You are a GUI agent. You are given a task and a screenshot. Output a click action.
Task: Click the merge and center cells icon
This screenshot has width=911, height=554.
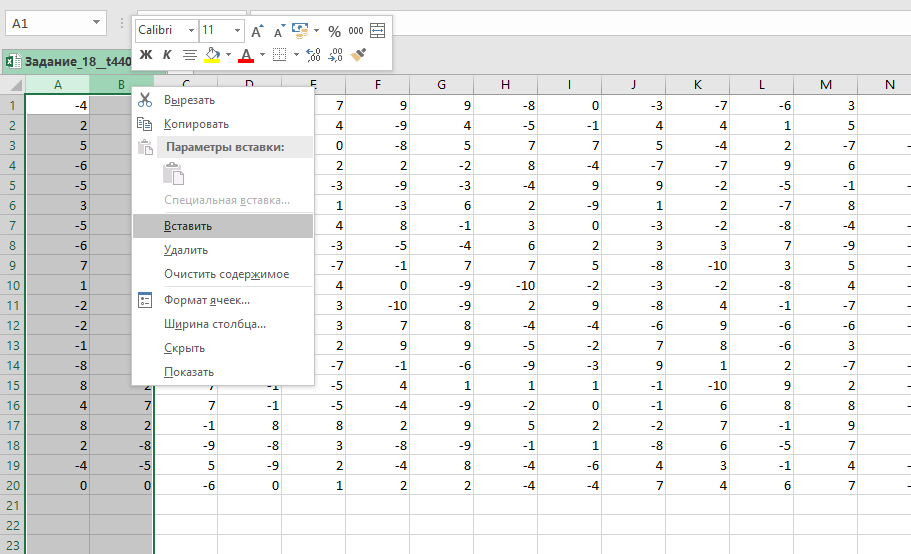pos(377,31)
